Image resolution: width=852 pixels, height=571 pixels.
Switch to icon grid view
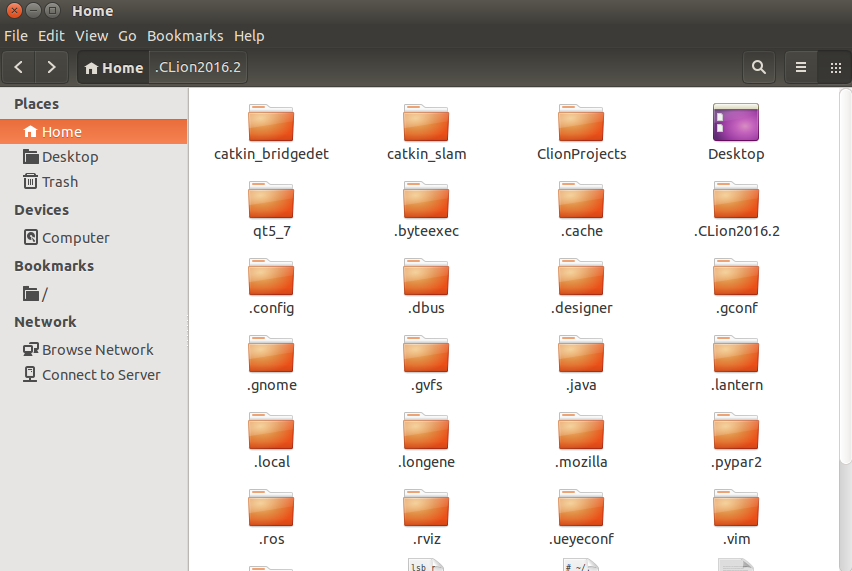pos(835,67)
